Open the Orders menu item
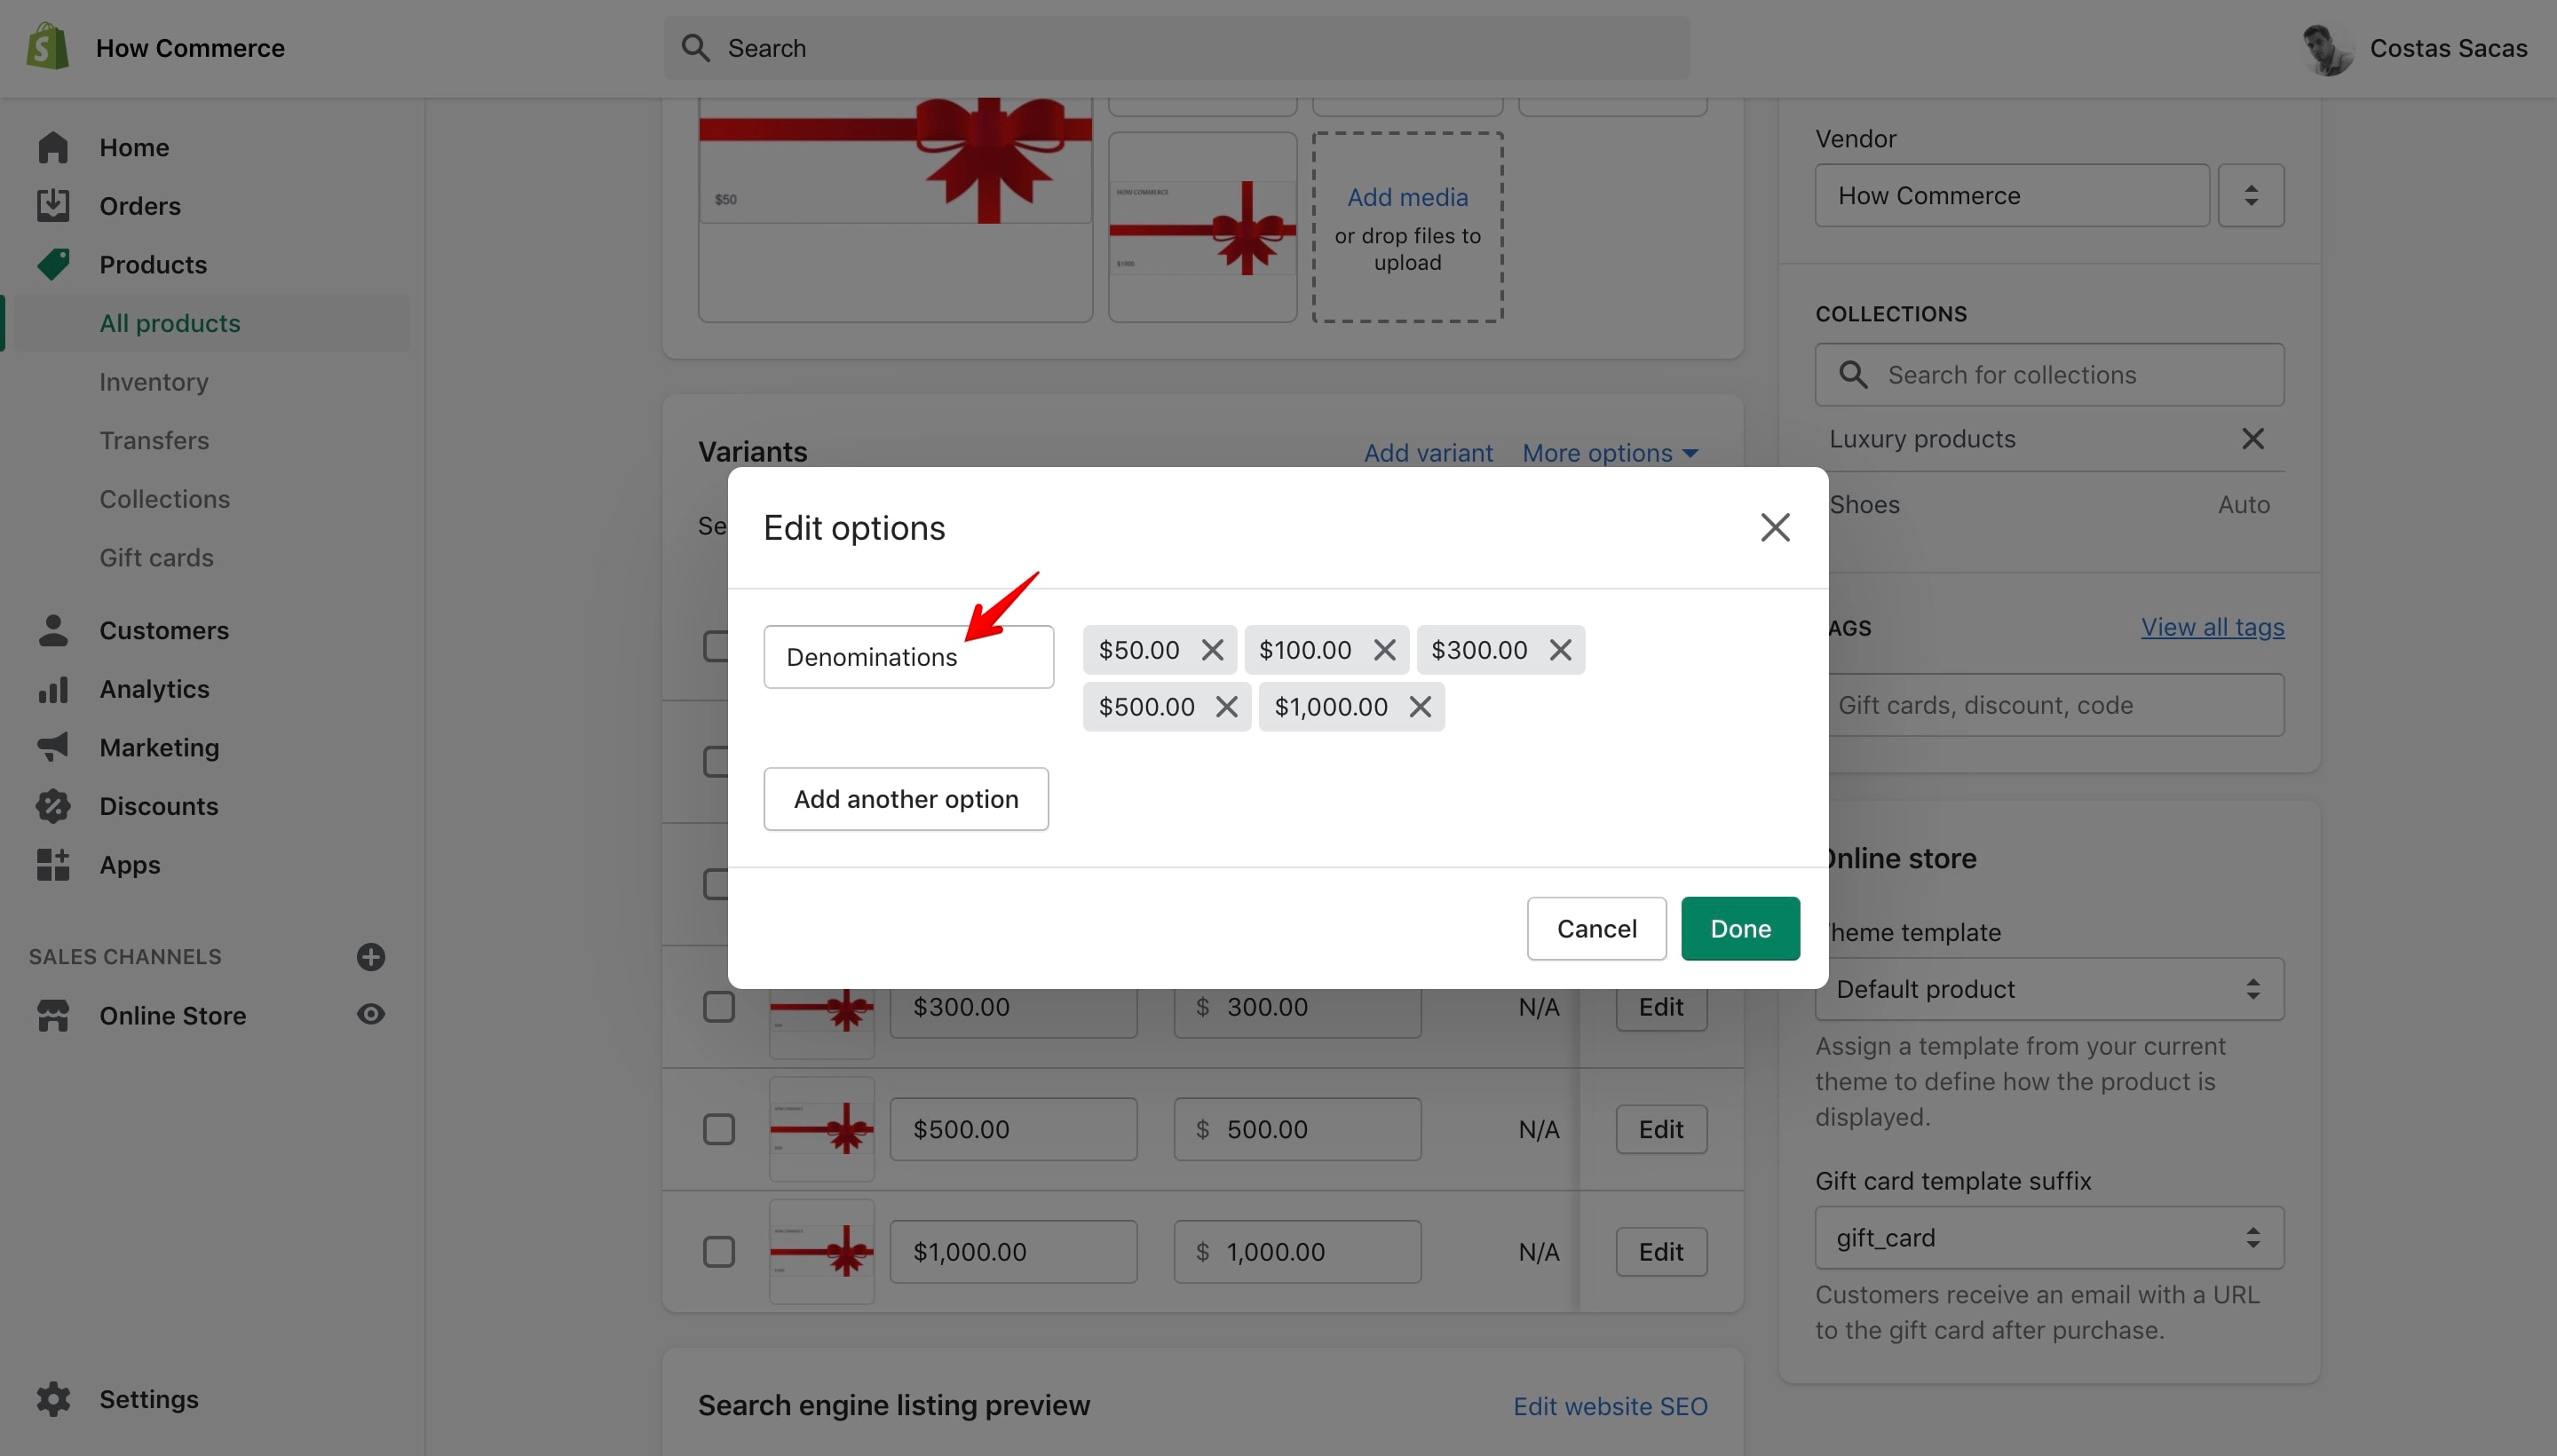 point(140,206)
